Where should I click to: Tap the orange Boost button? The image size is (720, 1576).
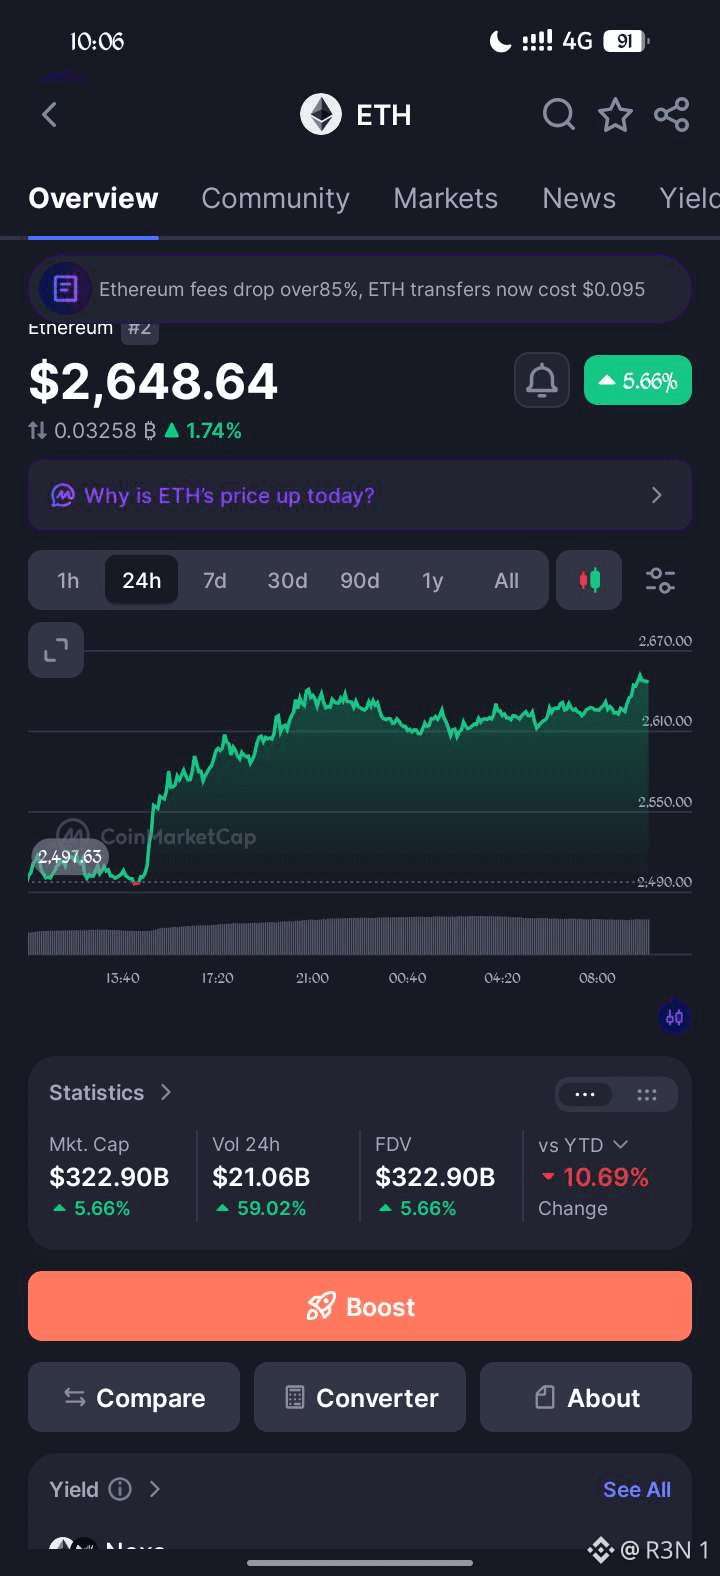(360, 1306)
